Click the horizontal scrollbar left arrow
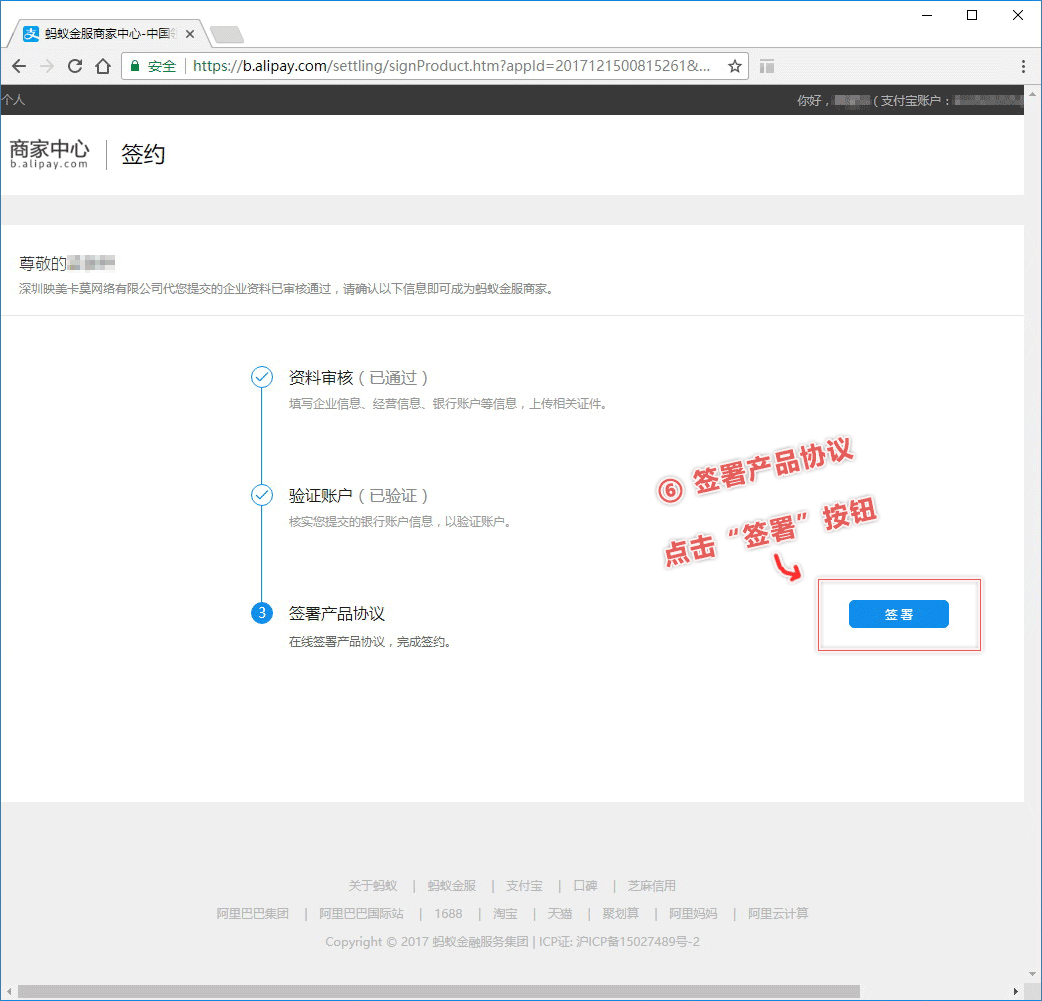 [x=9, y=991]
